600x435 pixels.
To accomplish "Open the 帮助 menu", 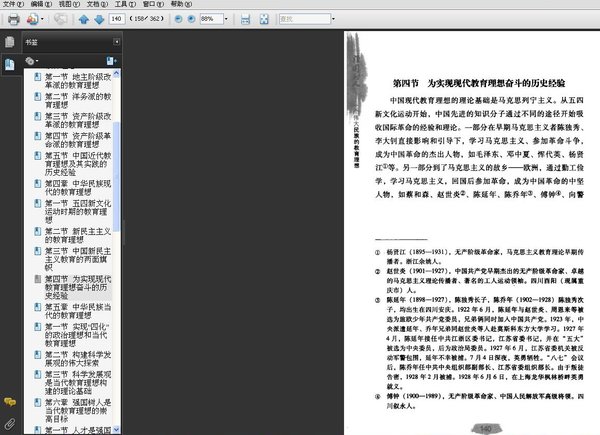I will click(181, 4).
